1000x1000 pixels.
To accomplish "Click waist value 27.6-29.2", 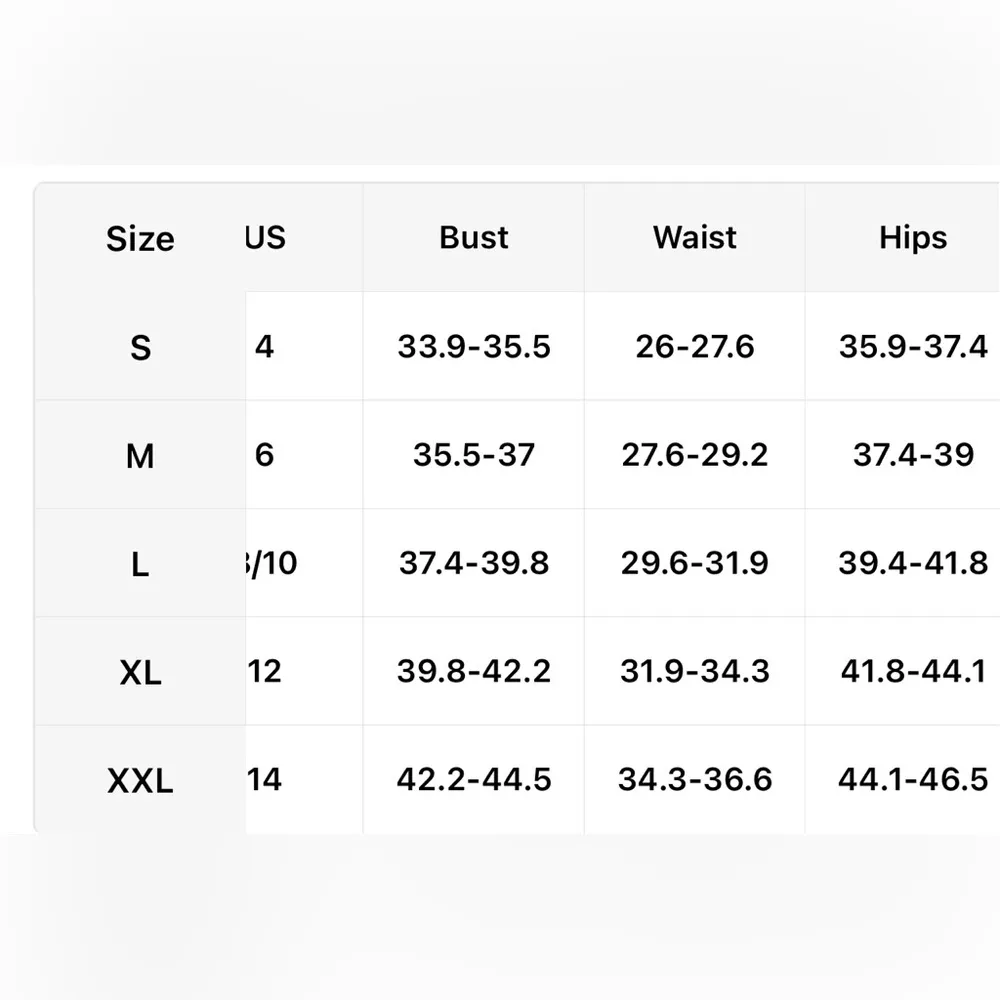I will [695, 455].
